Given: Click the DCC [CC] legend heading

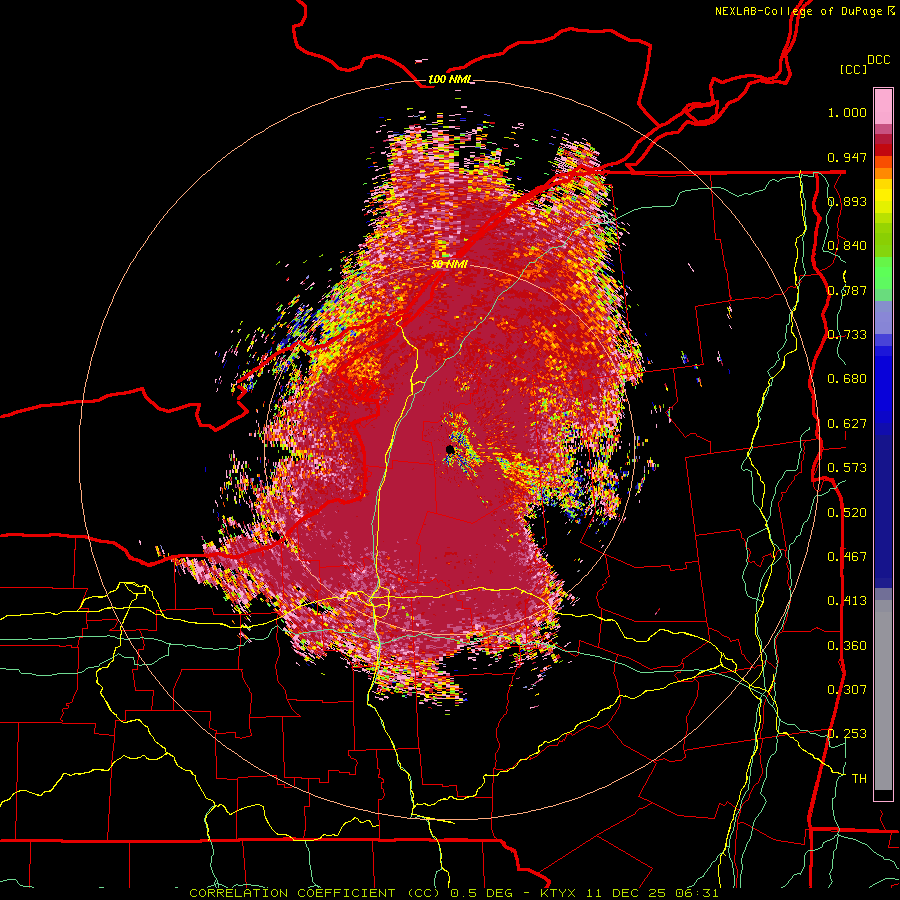Looking at the screenshot, I should point(864,64).
